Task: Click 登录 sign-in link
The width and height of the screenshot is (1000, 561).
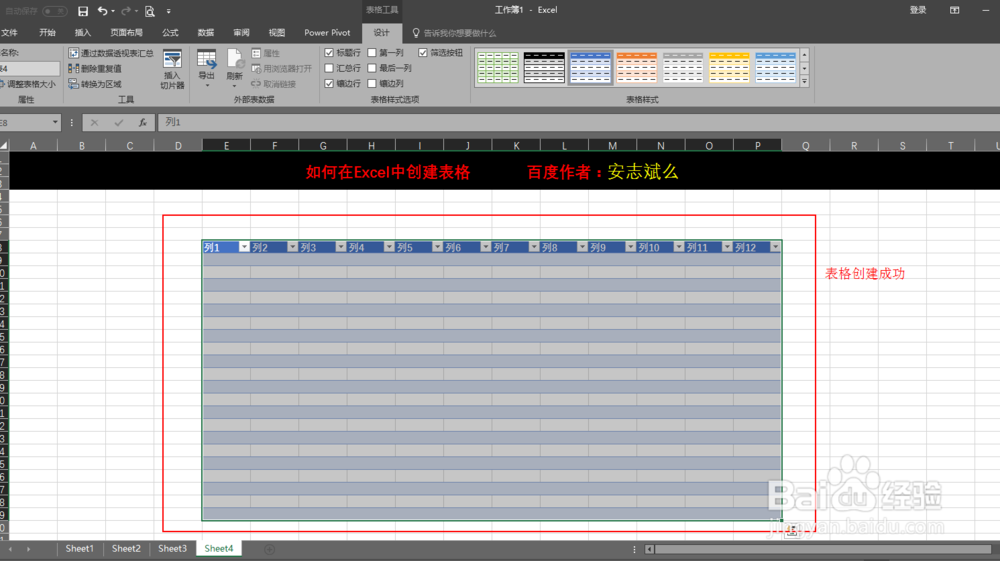Action: (x=918, y=10)
